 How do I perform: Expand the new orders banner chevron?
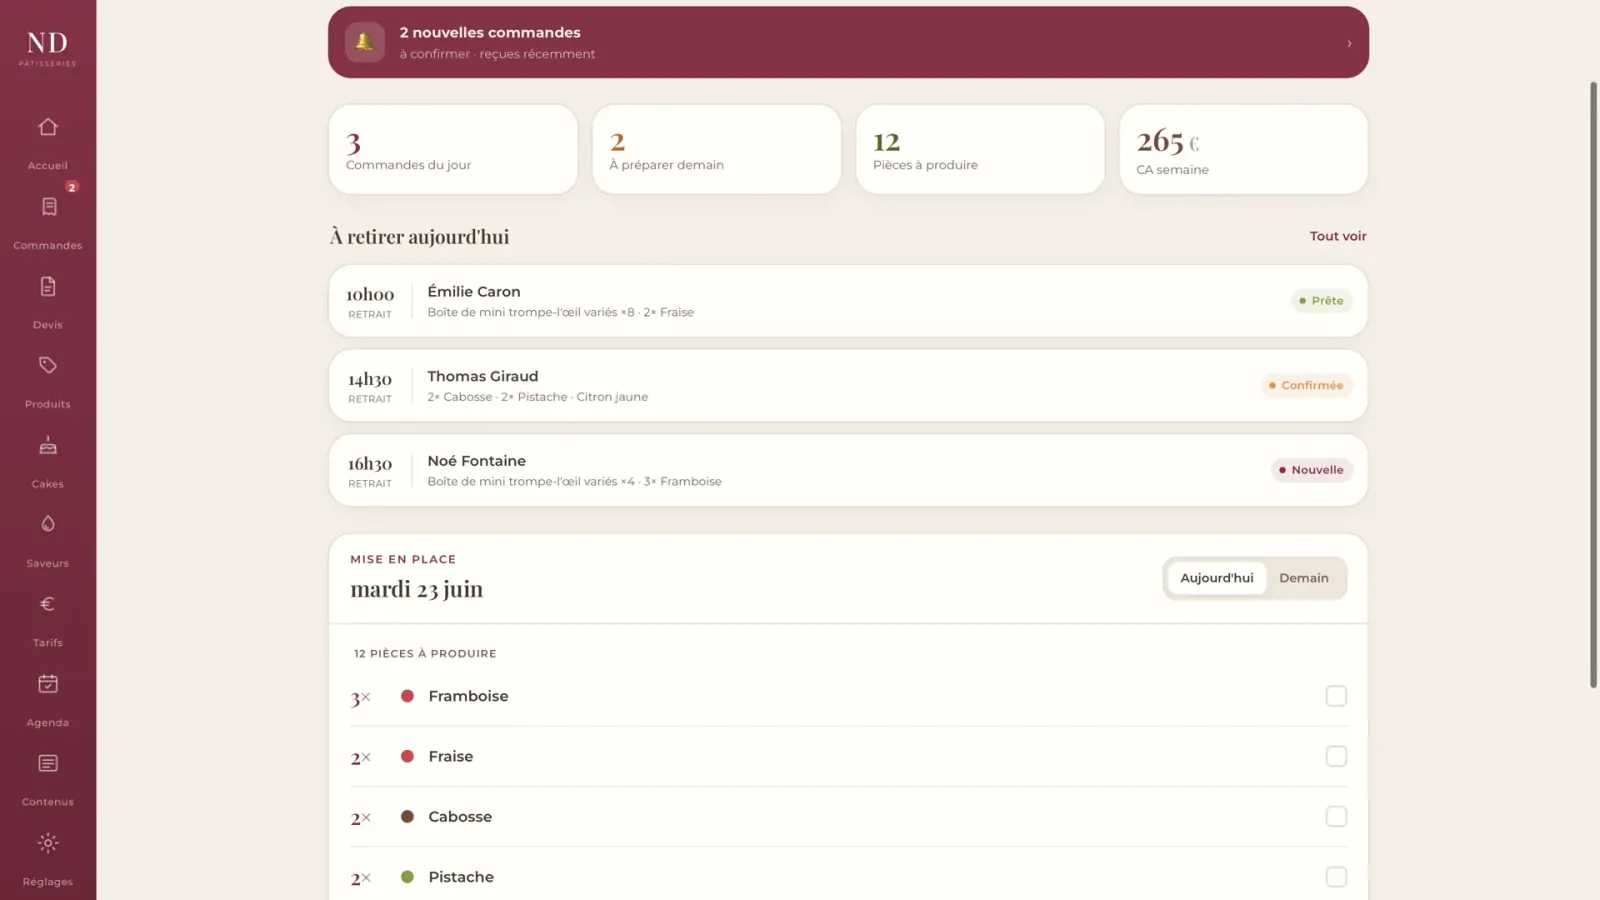[x=1349, y=43]
